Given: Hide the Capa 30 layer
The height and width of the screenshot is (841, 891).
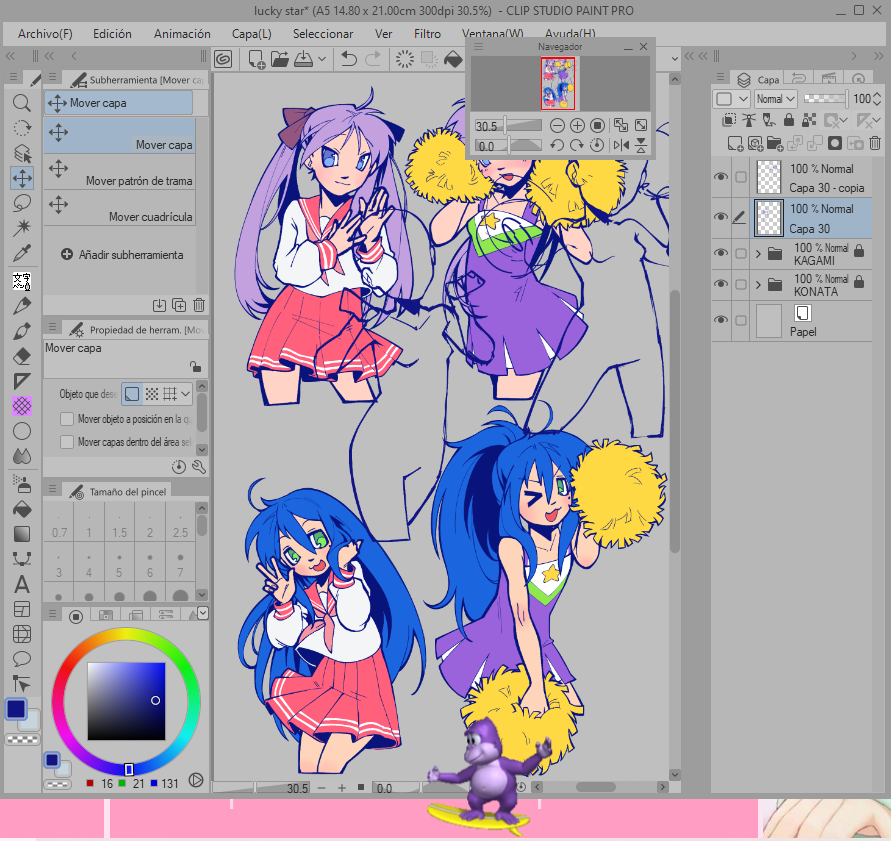Looking at the screenshot, I should pos(721,217).
